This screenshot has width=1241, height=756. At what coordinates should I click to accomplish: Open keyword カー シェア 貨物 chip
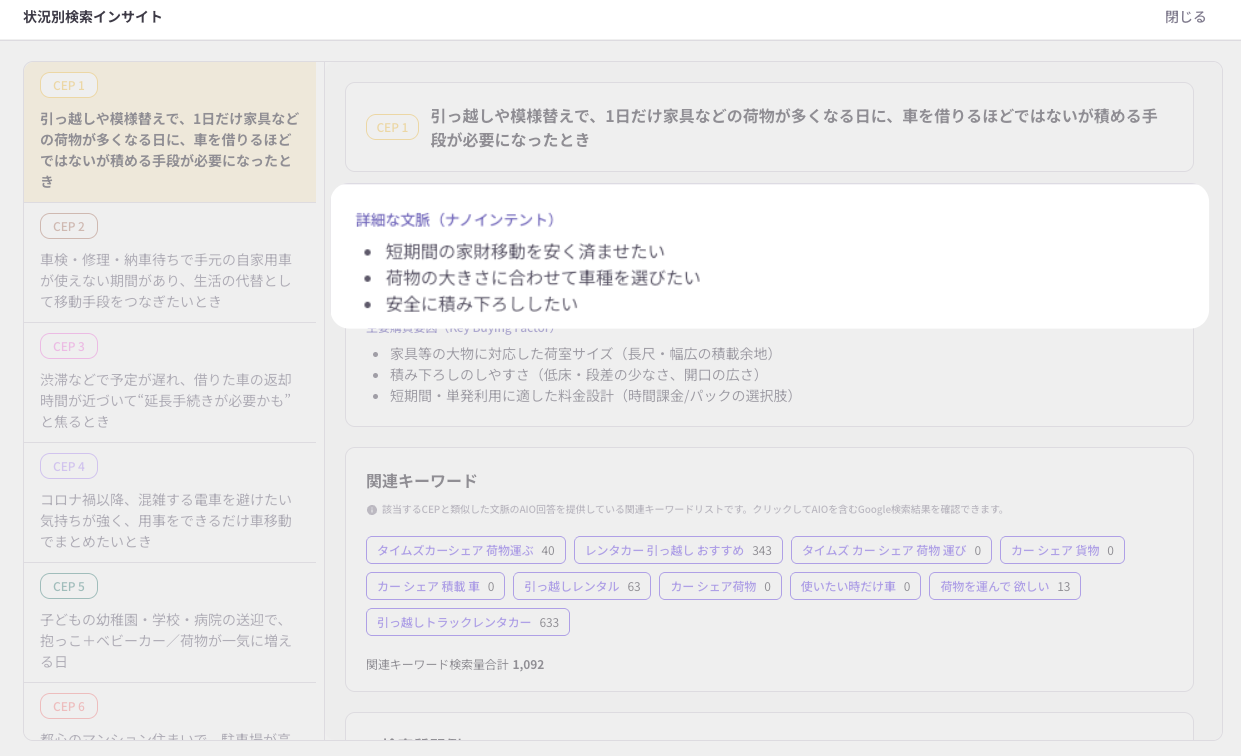tap(1062, 550)
